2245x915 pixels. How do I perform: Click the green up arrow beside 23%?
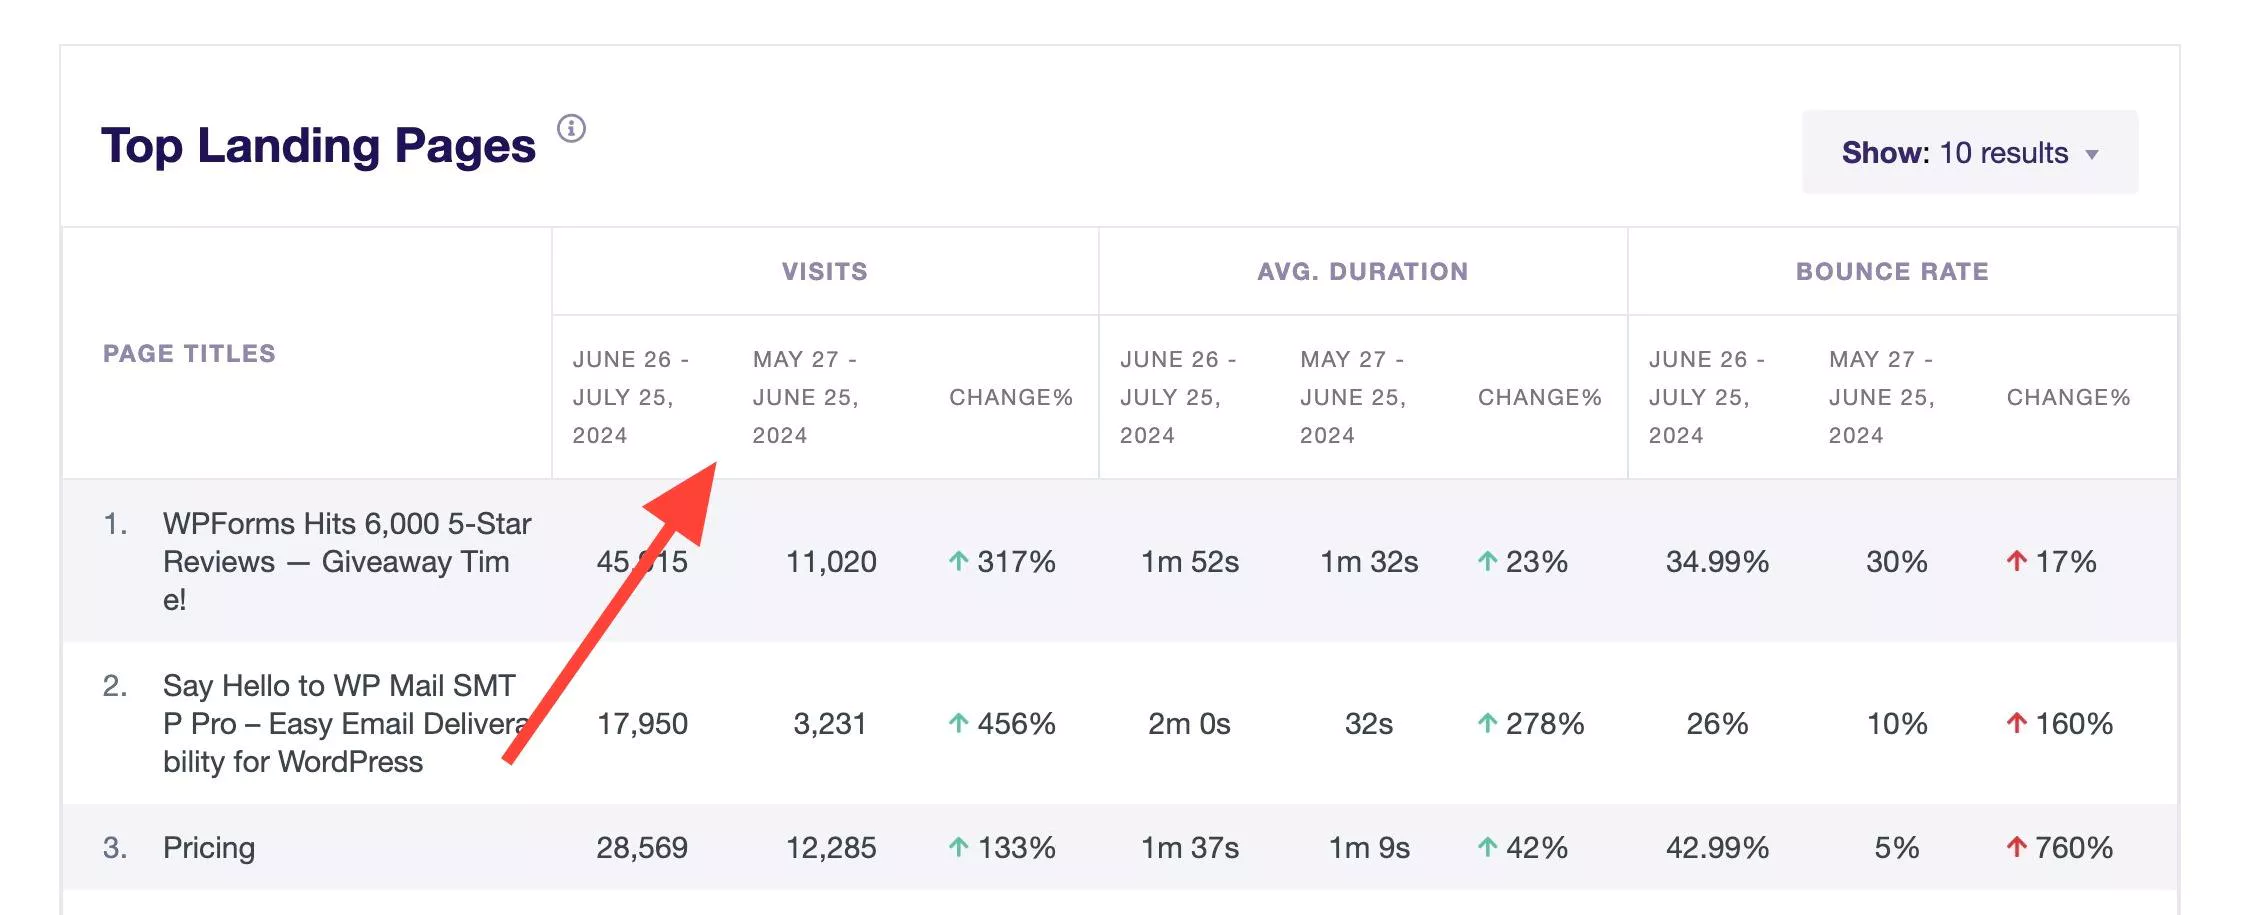1487,561
